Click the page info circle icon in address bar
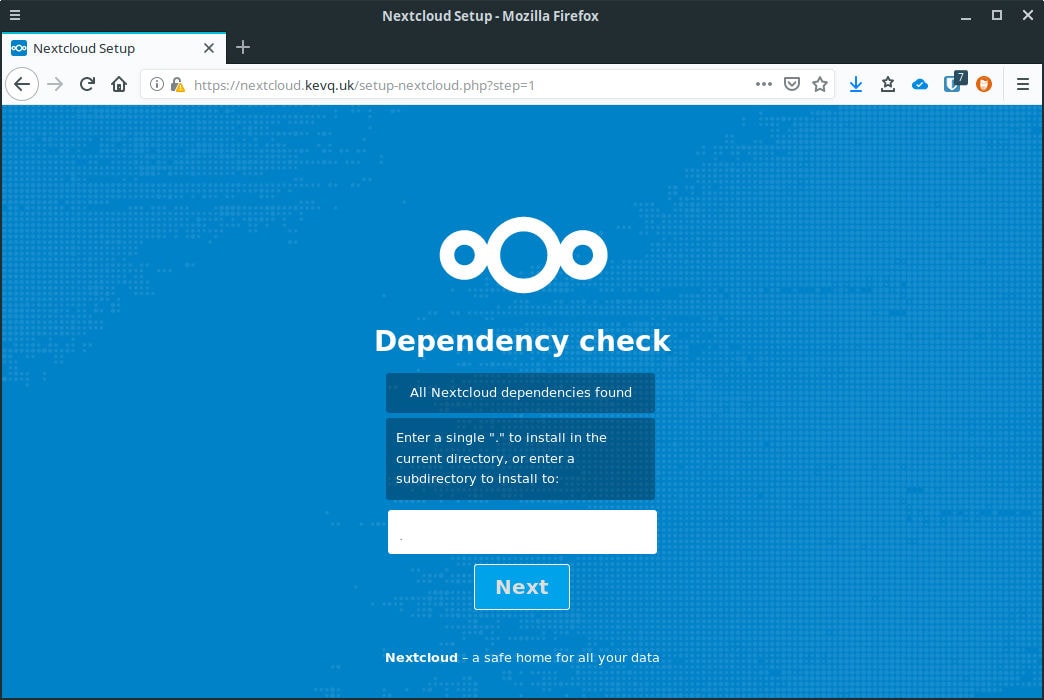Screen dimensions: 1044x700 [x=157, y=84]
